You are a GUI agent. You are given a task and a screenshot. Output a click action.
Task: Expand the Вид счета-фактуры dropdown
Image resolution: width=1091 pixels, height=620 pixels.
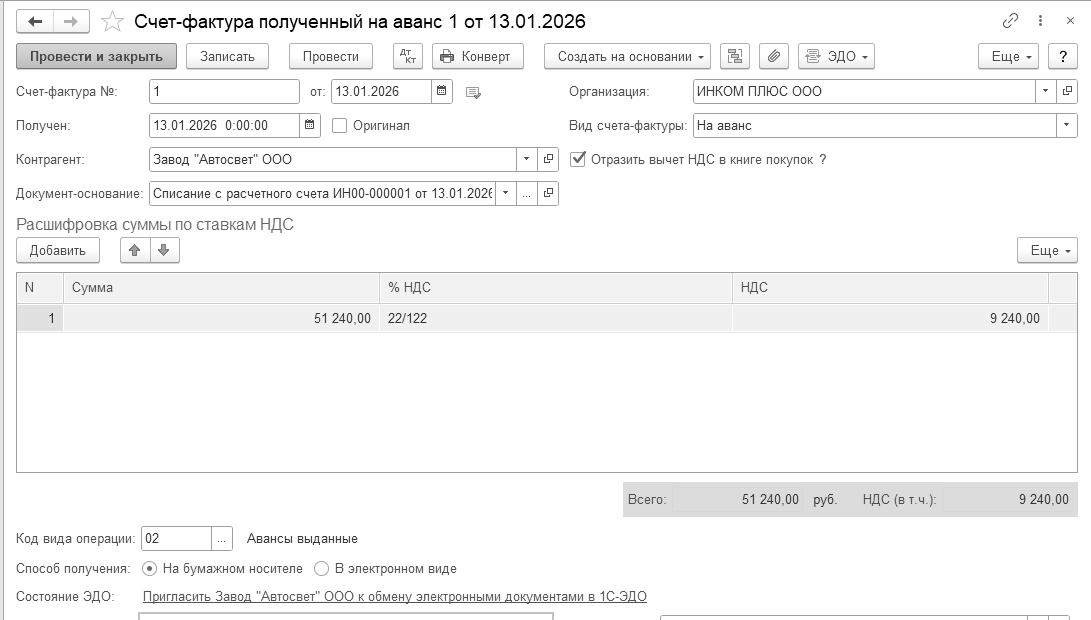point(1067,125)
